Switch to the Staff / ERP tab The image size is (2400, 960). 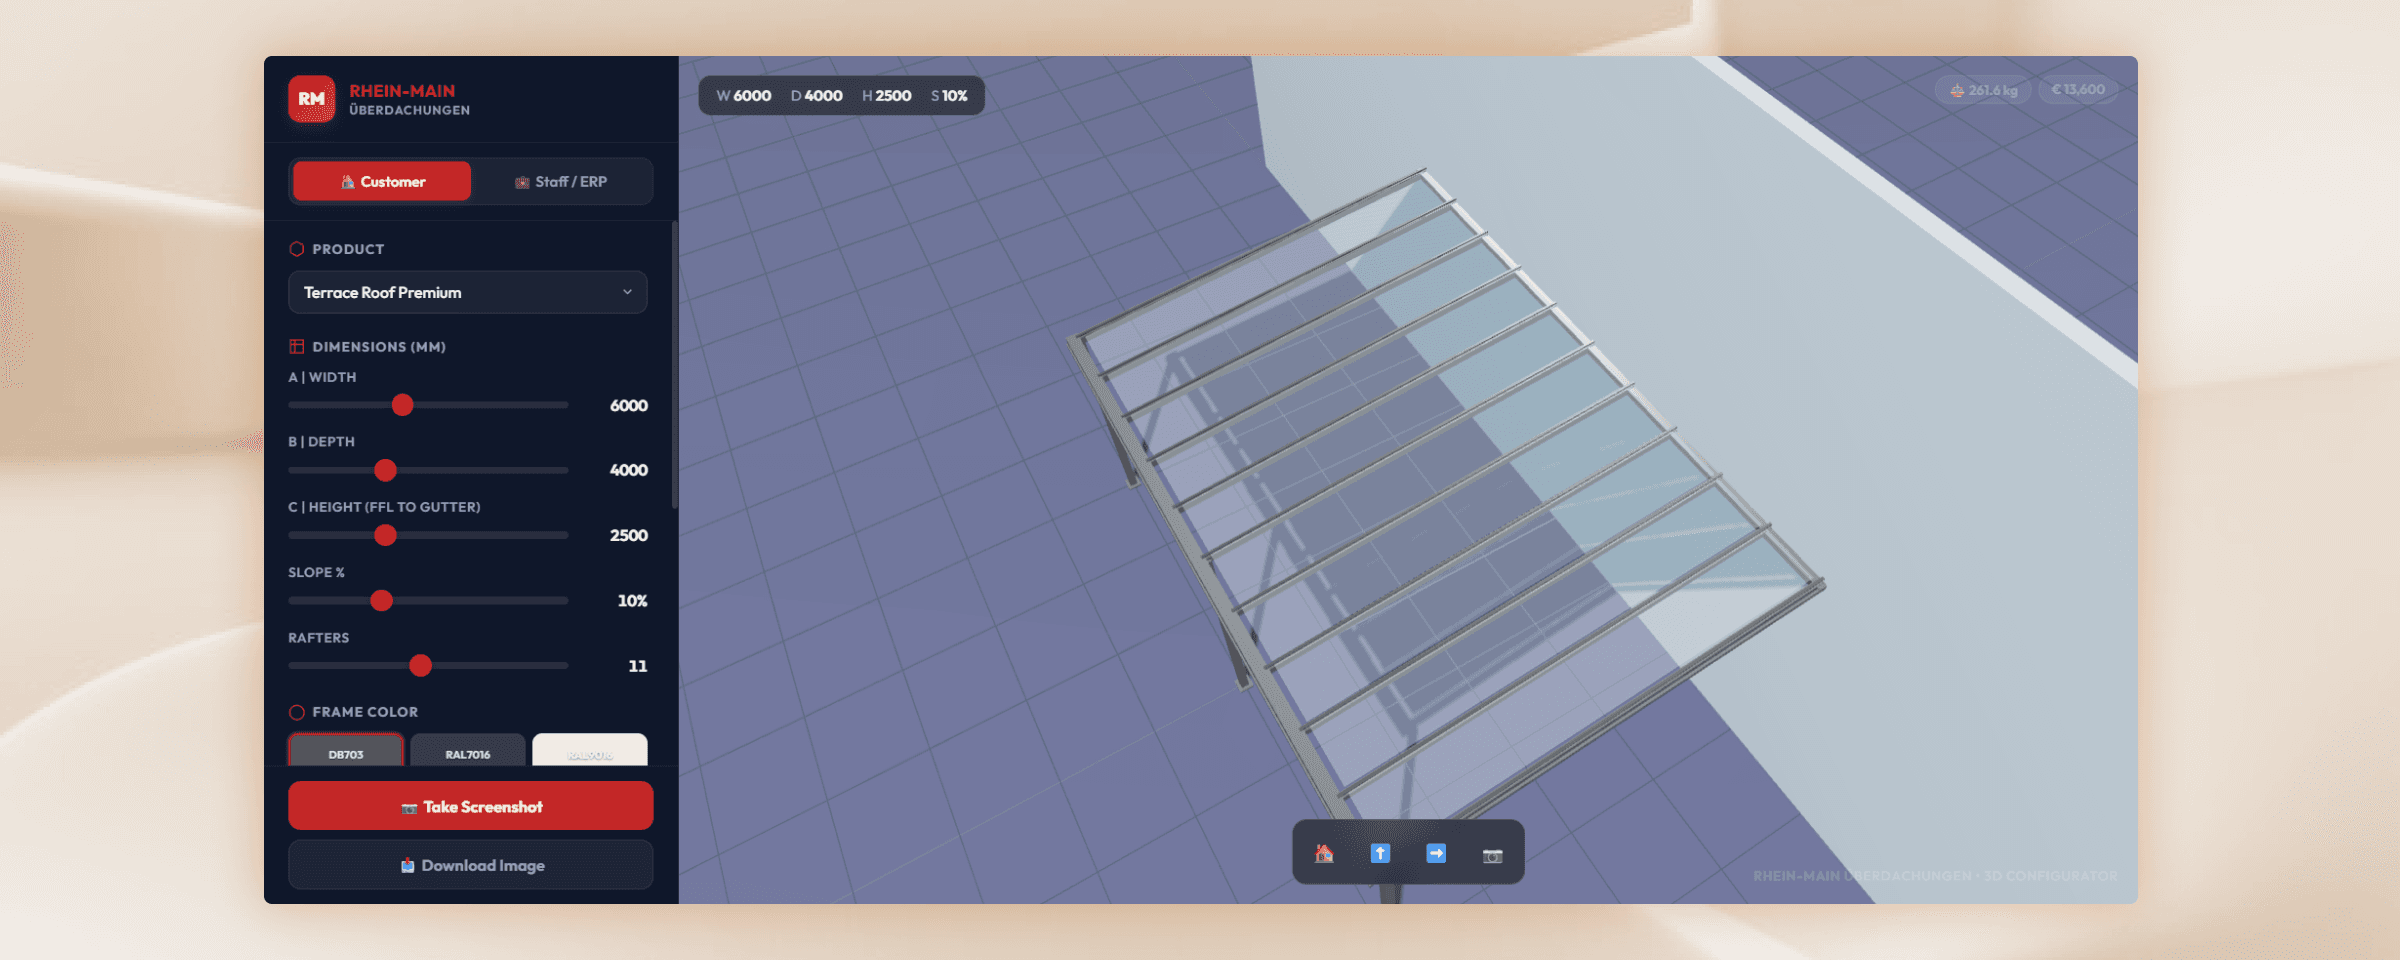tap(561, 181)
